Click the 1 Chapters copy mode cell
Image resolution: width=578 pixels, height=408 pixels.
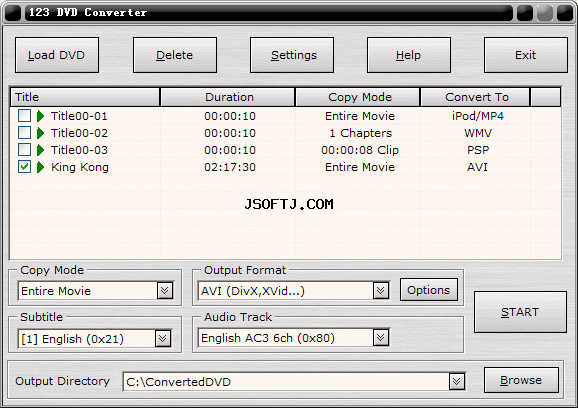pos(361,133)
